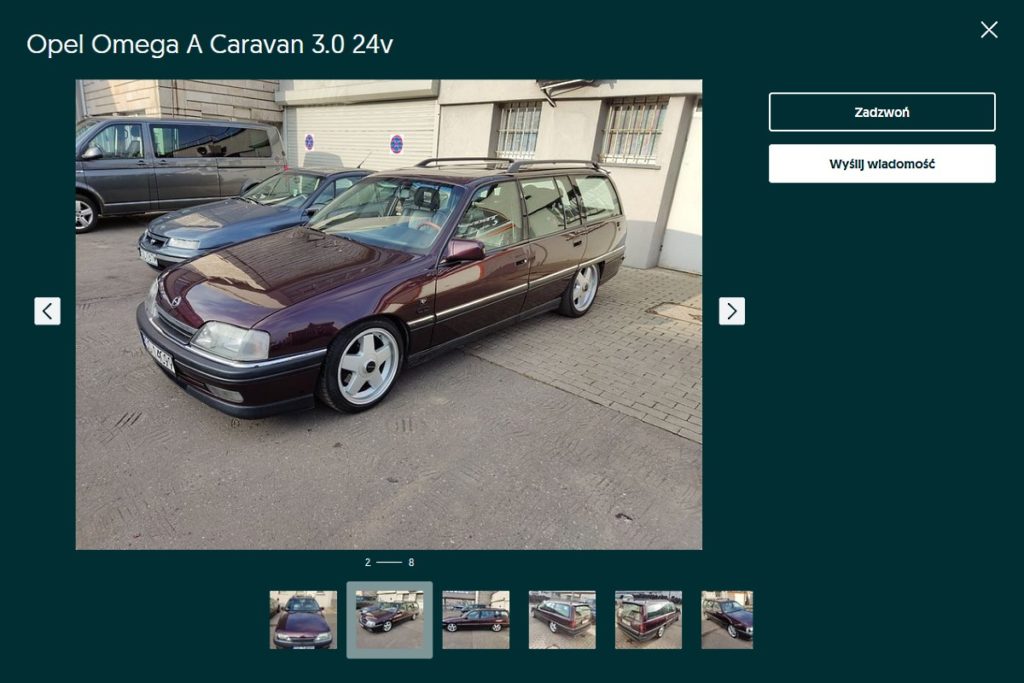Viewport: 1024px width, 683px height.
Task: Click the progress line between 2 and 8
Action: pyautogui.click(x=389, y=562)
